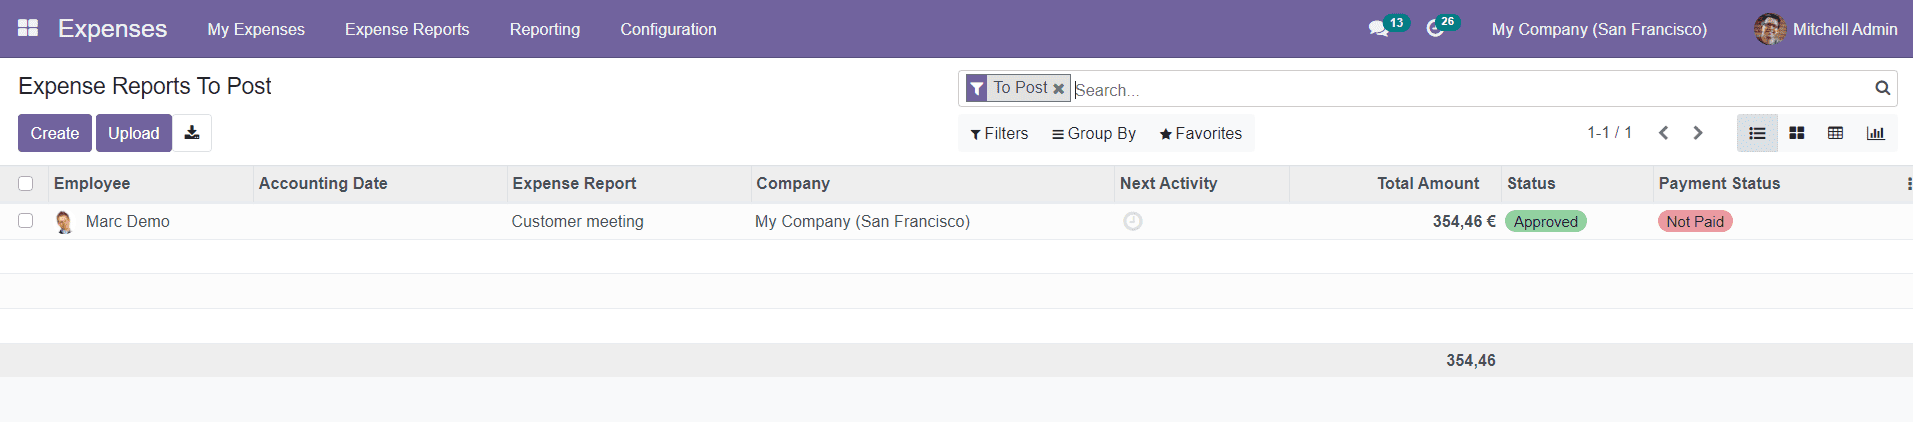1913x422 pixels.
Task: Open company switcher My Company (San Francisco)
Action: [x=1599, y=29]
